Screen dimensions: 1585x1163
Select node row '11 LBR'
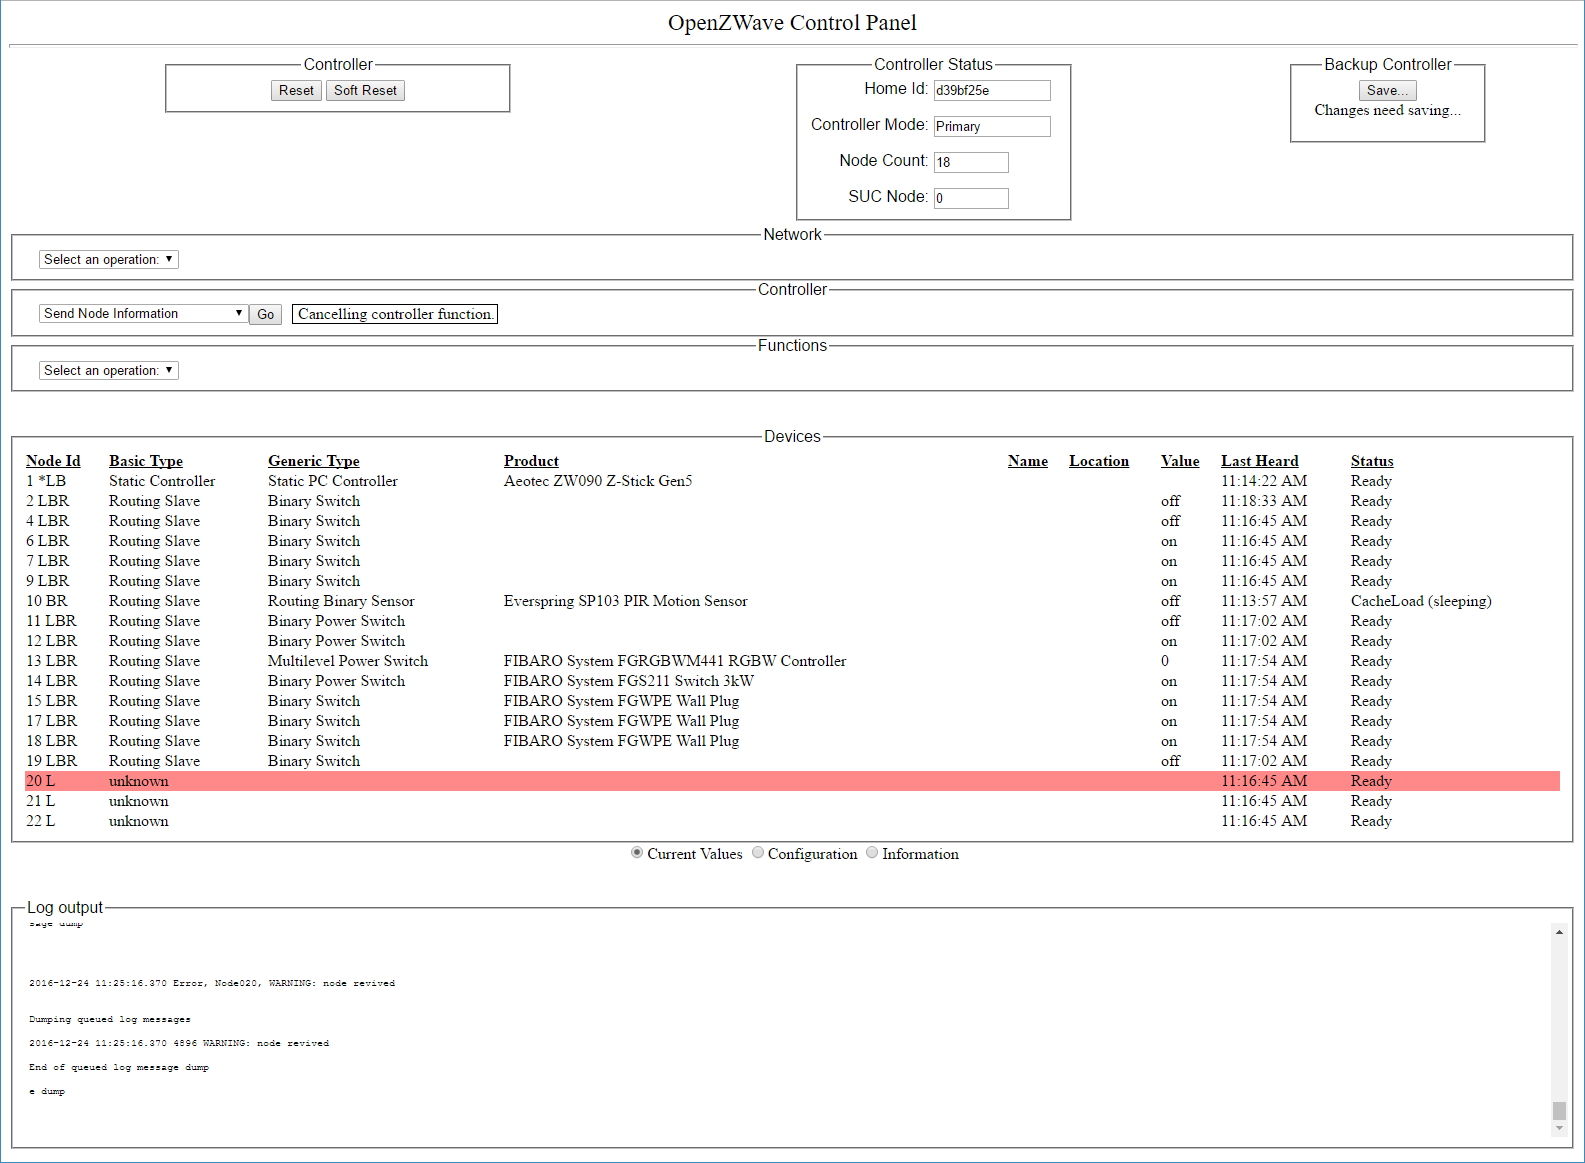(x=792, y=621)
